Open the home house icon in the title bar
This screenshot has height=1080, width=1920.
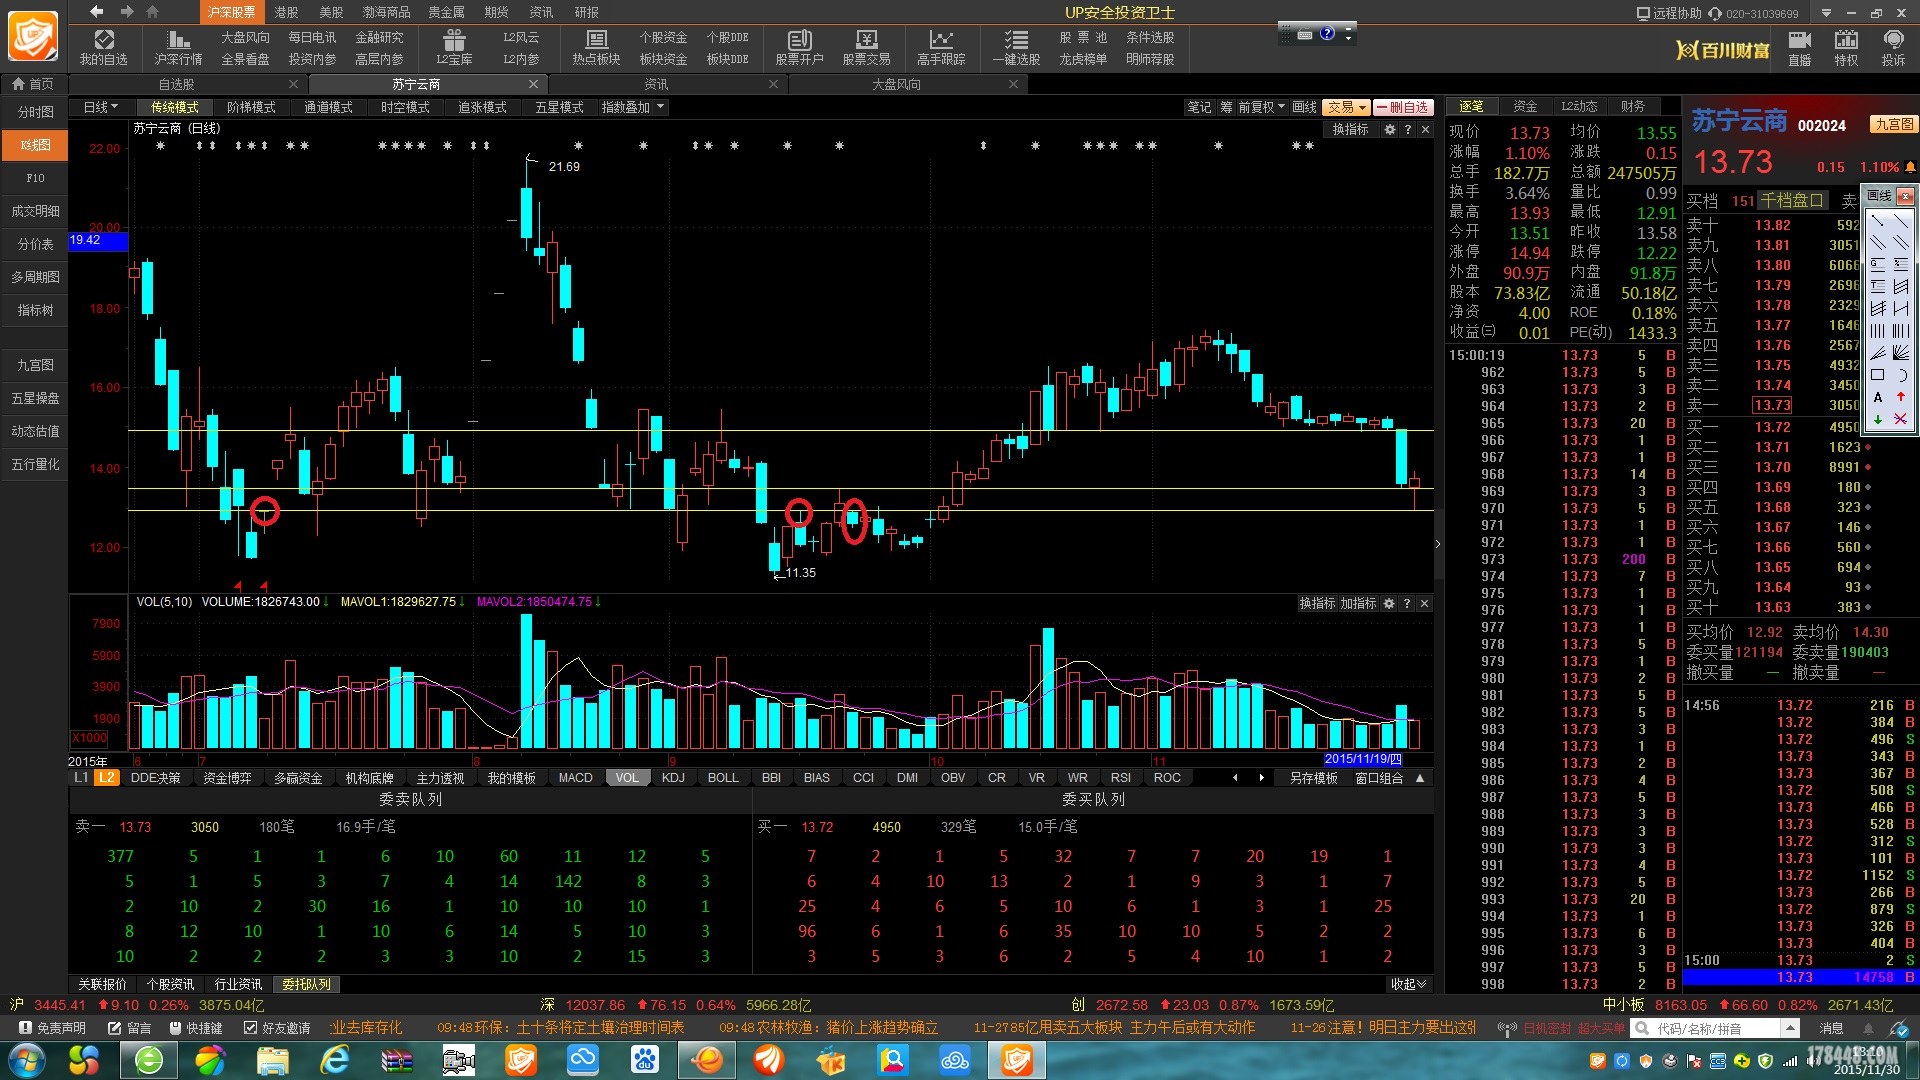click(x=152, y=12)
